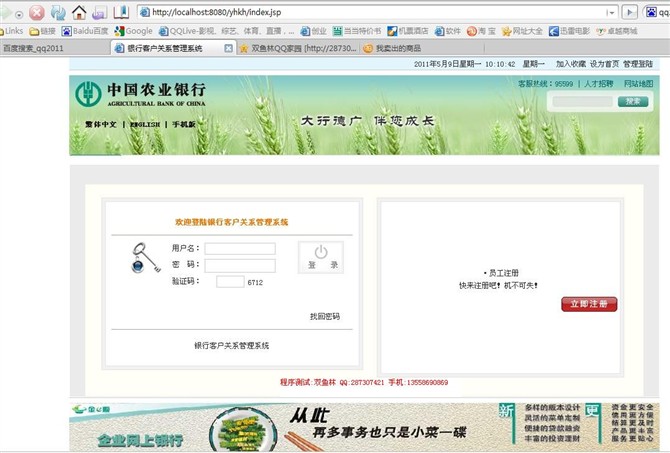Screen dimensions: 670x453
Task: Click the 登录 power button
Action: pos(321,257)
